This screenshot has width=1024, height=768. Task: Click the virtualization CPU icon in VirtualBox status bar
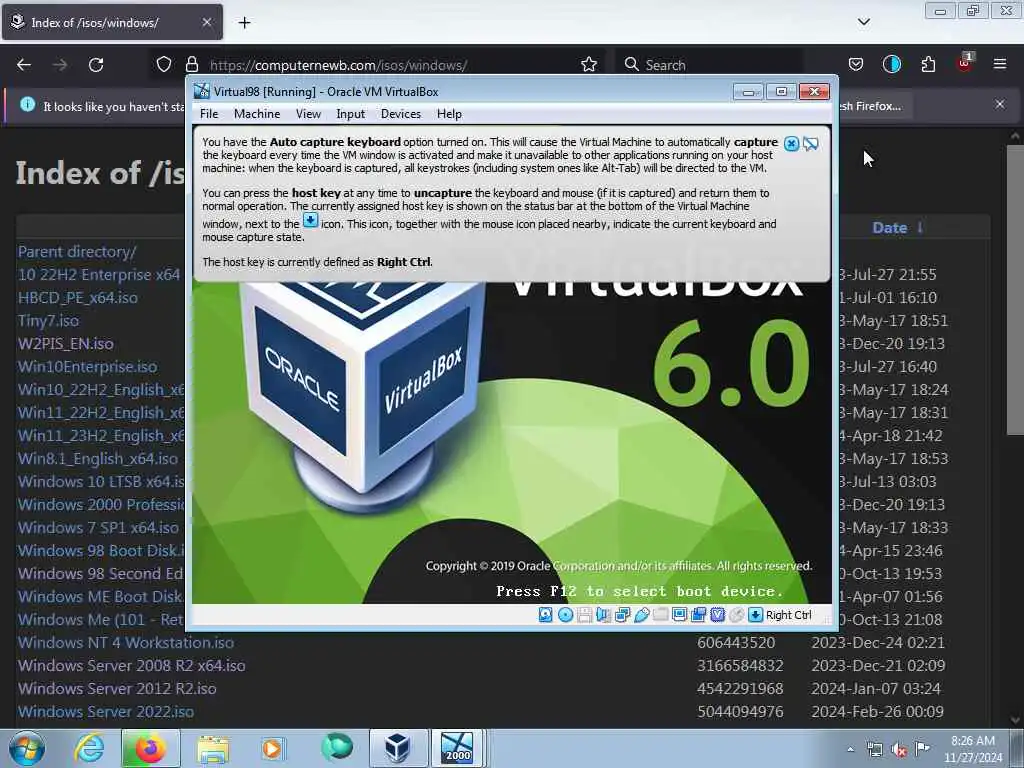[x=717, y=615]
